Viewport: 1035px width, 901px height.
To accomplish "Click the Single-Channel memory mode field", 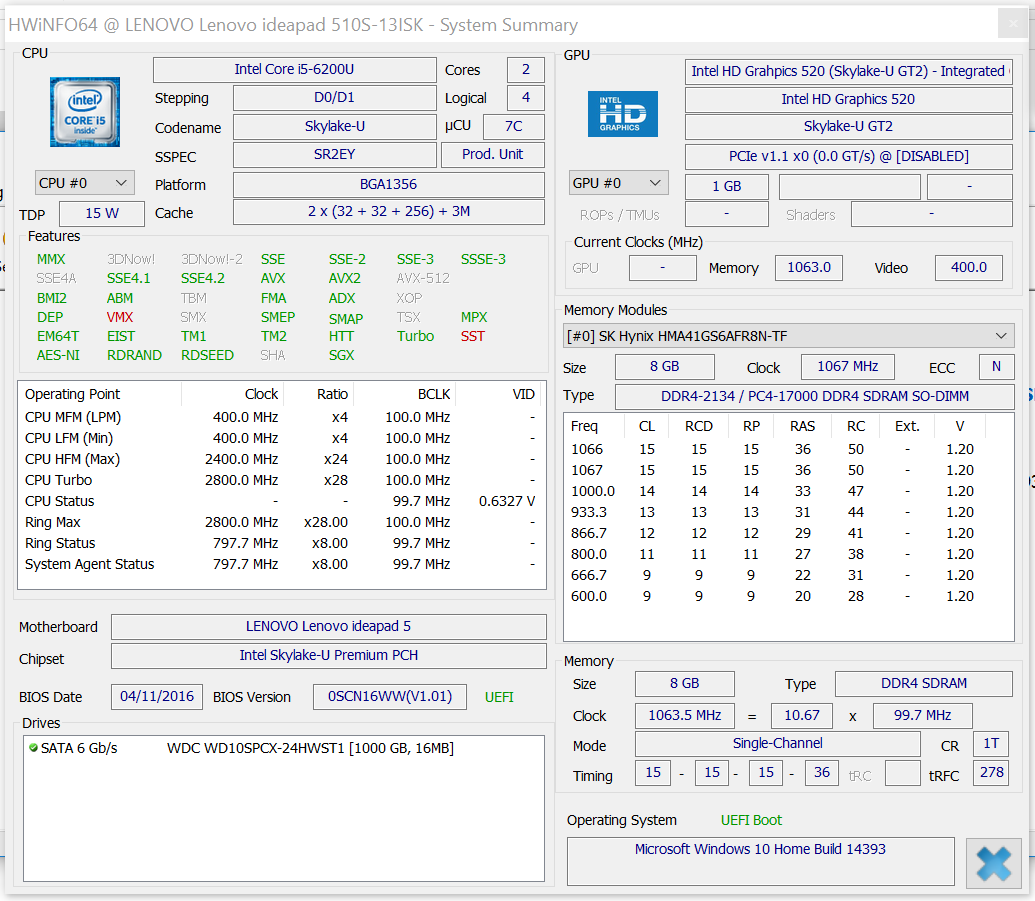I will [x=777, y=744].
